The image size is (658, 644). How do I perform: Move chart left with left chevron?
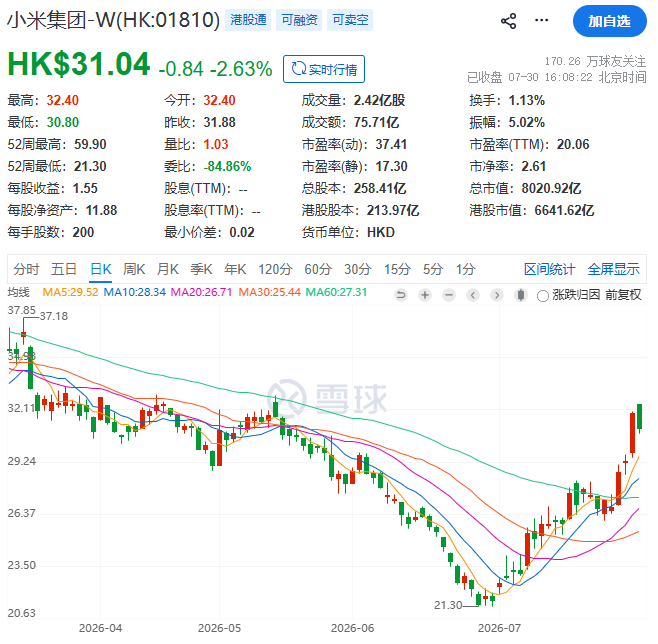click(x=473, y=295)
